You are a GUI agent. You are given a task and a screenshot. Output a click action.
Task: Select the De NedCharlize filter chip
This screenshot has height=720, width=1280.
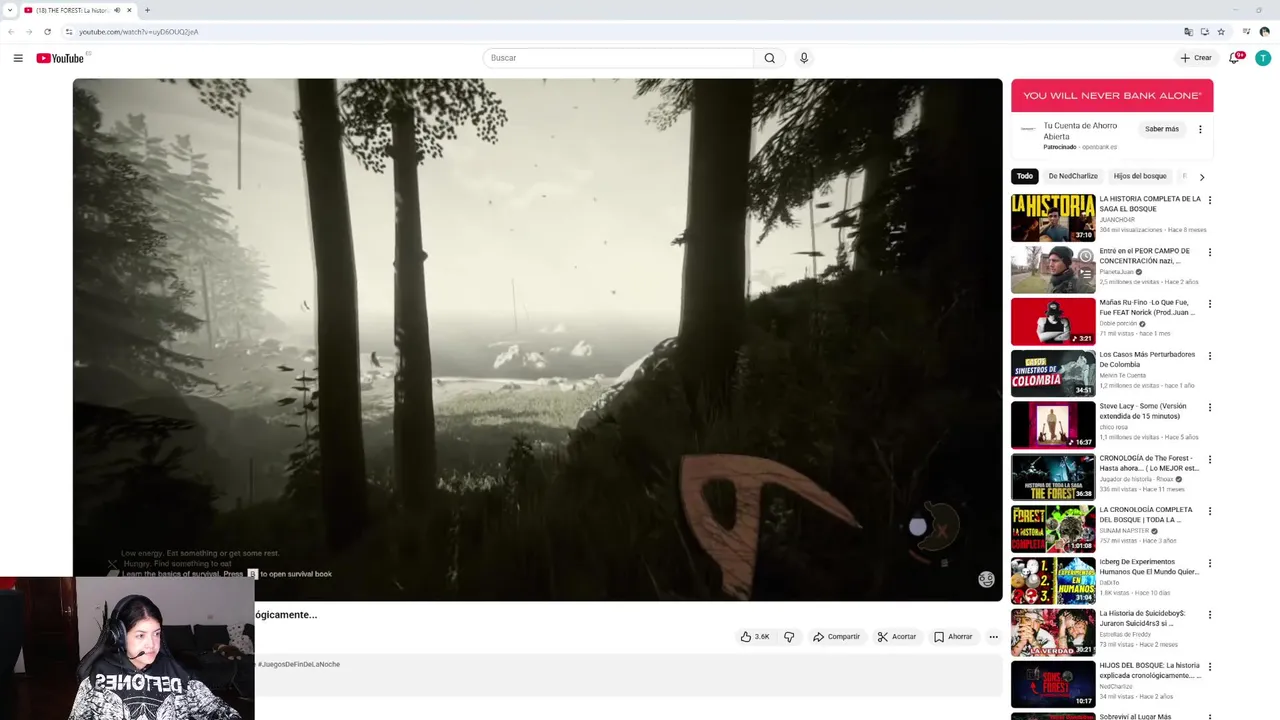coord(1073,176)
